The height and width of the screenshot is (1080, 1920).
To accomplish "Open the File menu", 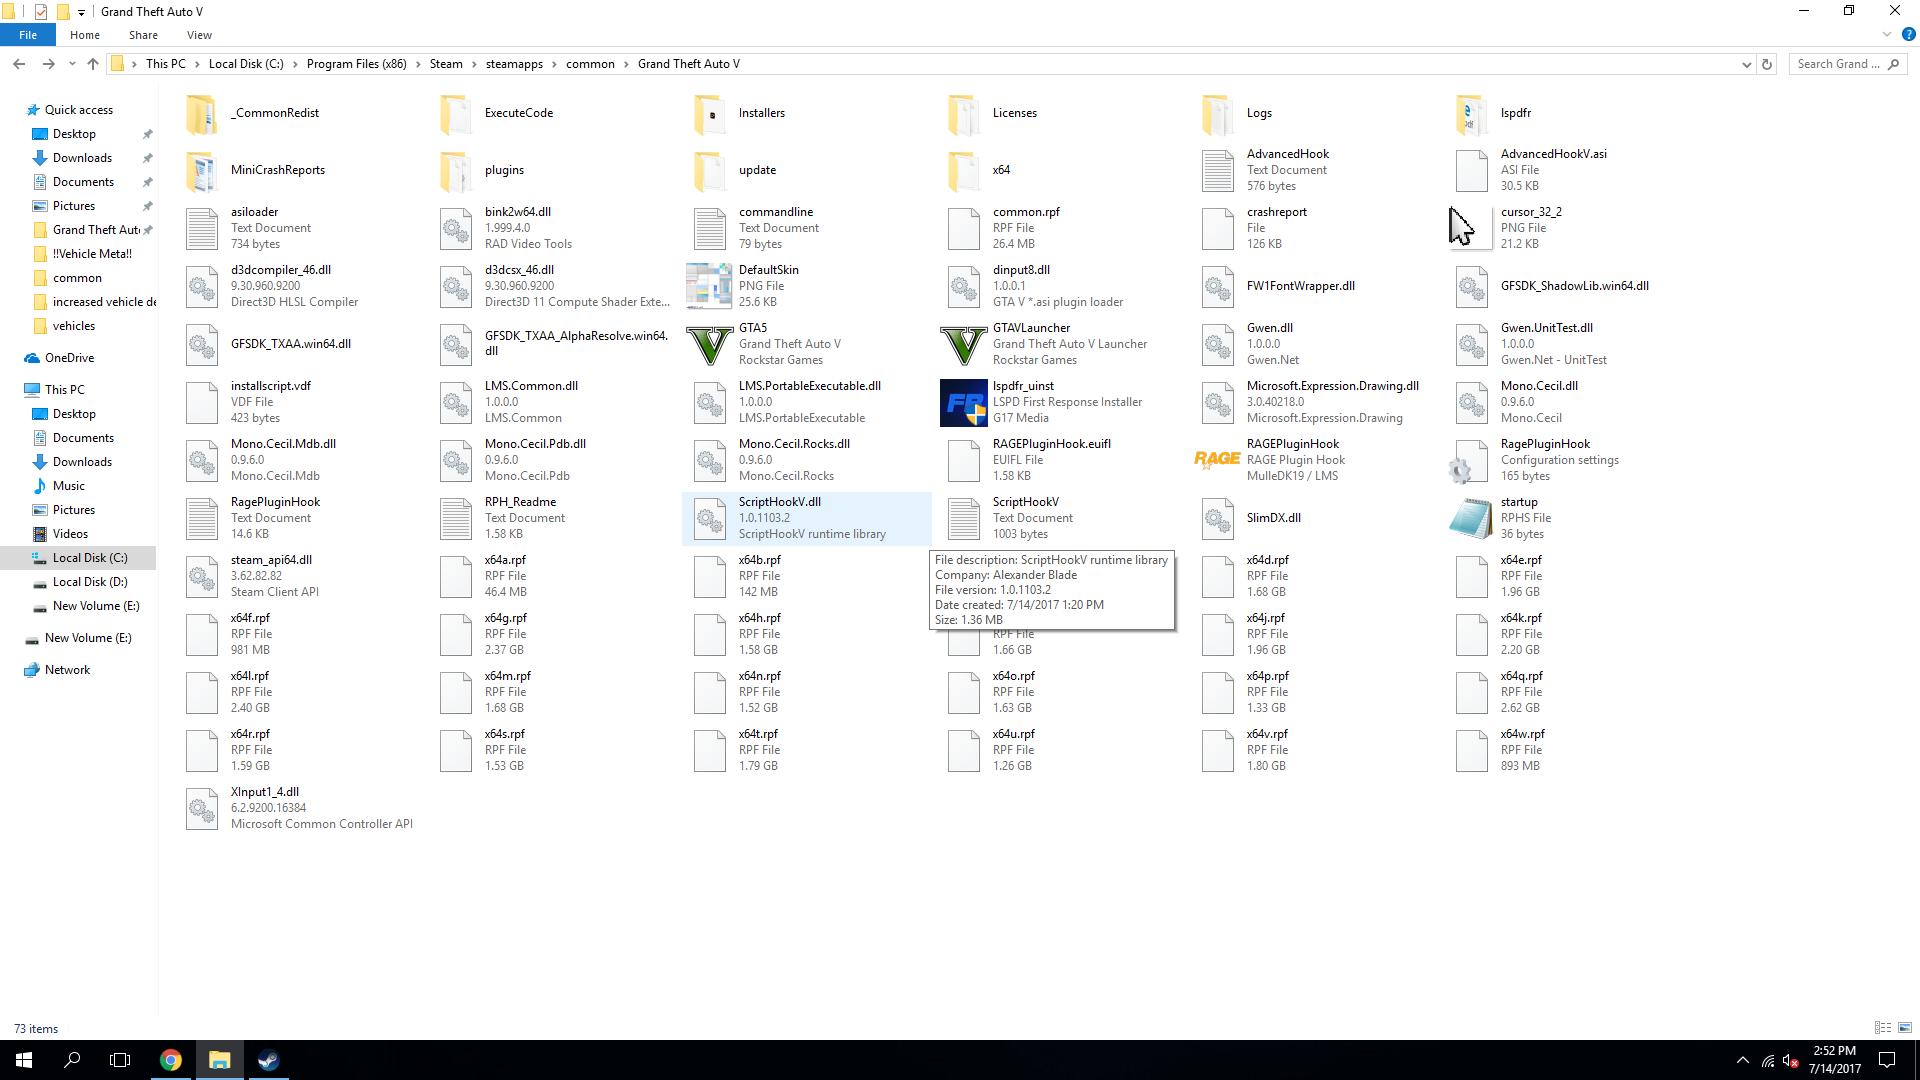I will pos(28,35).
